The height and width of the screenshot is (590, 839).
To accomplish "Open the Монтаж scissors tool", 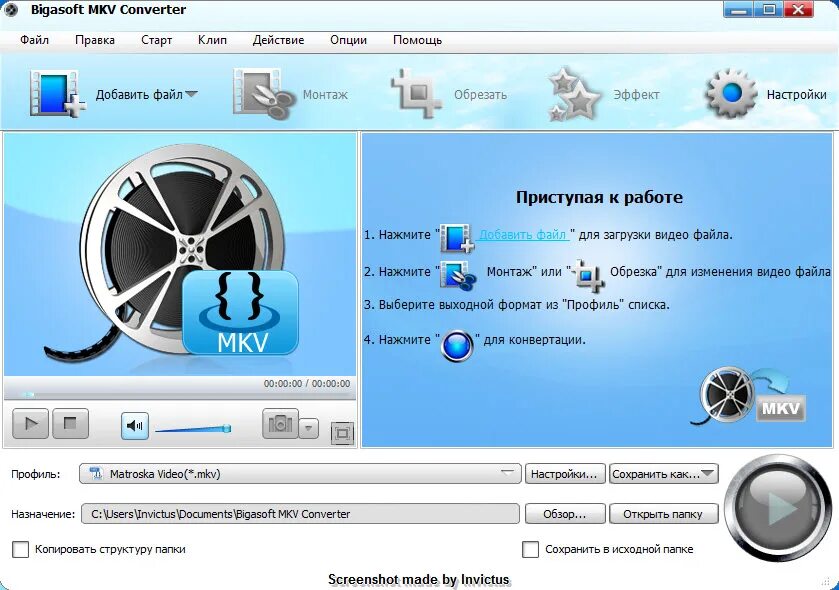I will [x=264, y=94].
